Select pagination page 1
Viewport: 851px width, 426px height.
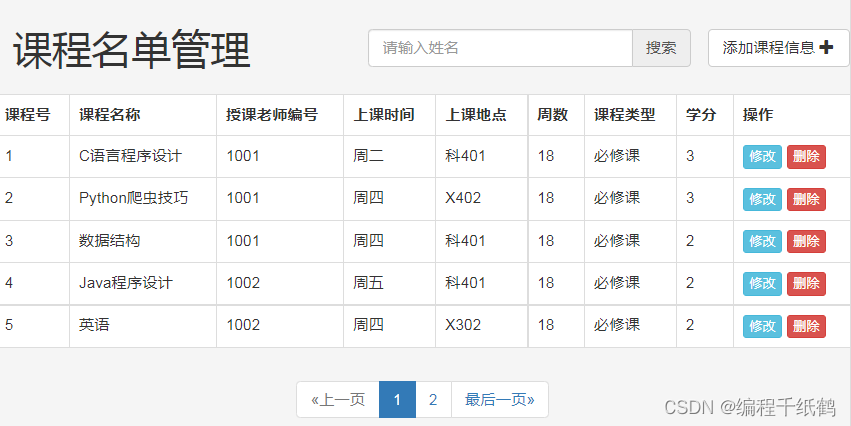coord(397,400)
